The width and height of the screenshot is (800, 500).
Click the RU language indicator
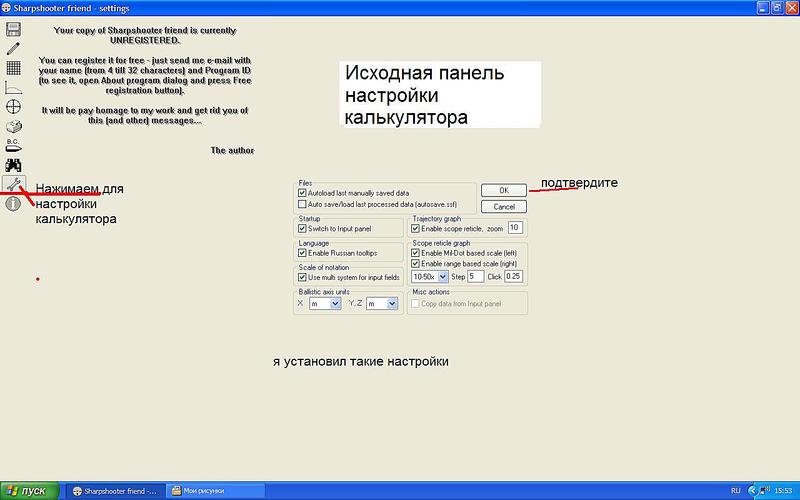(x=735, y=491)
